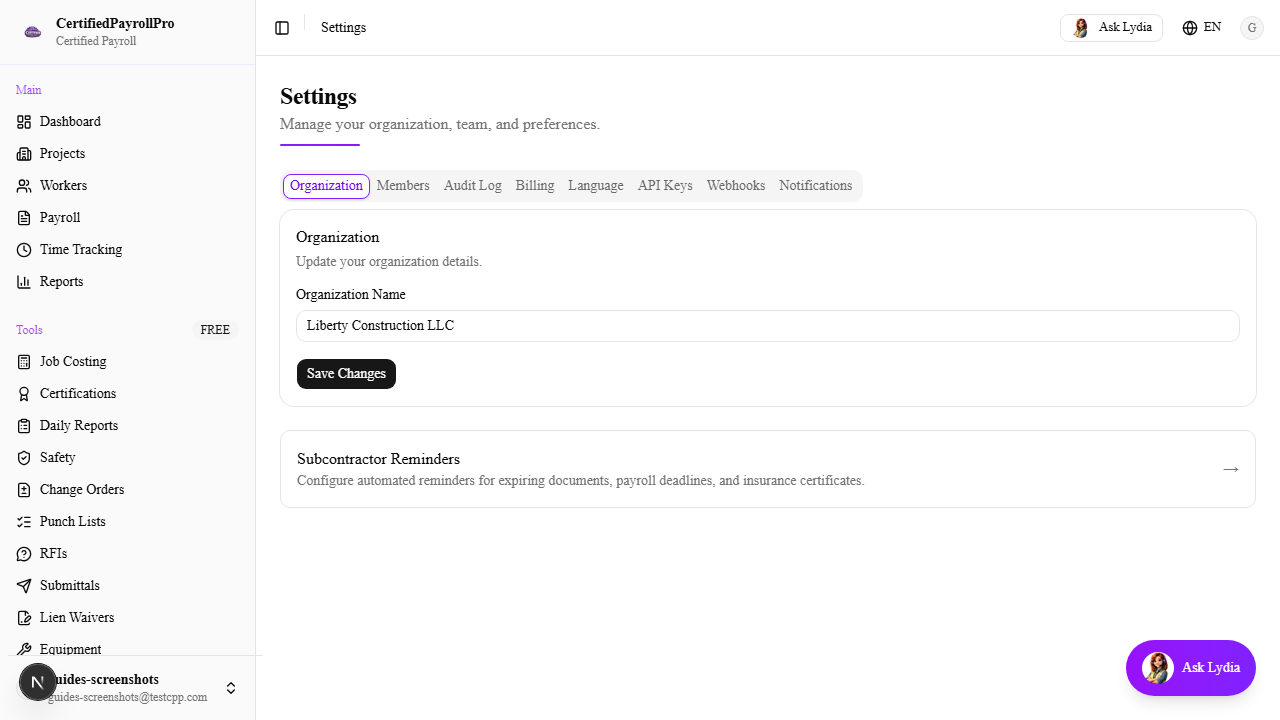Switch to the Webhooks tab
Screen dimensions: 1280x720
(736, 185)
